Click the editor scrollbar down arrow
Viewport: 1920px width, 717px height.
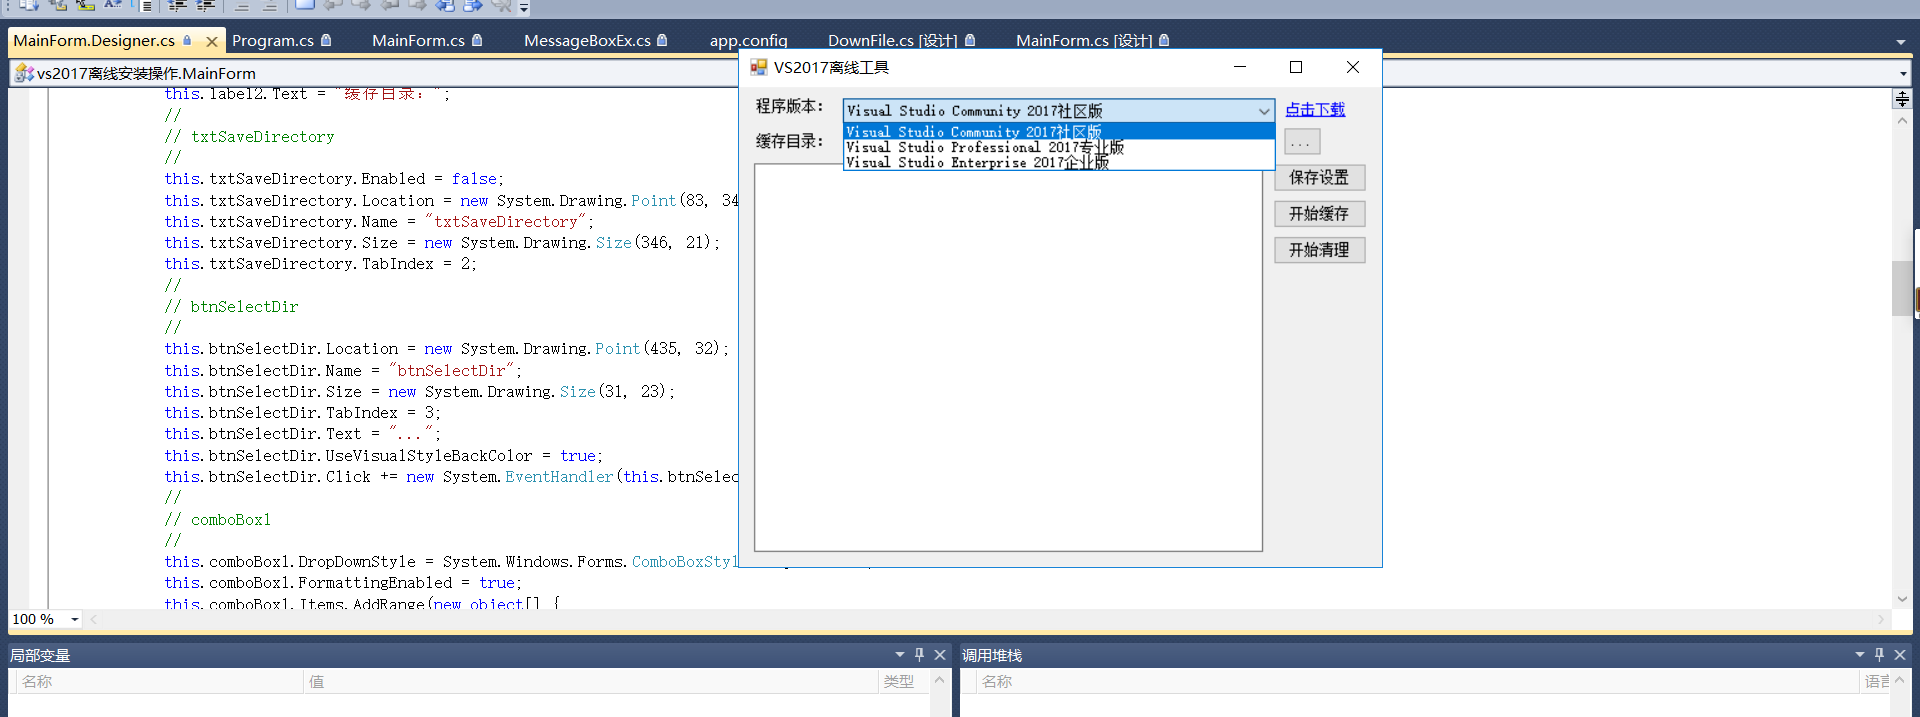tap(1902, 599)
